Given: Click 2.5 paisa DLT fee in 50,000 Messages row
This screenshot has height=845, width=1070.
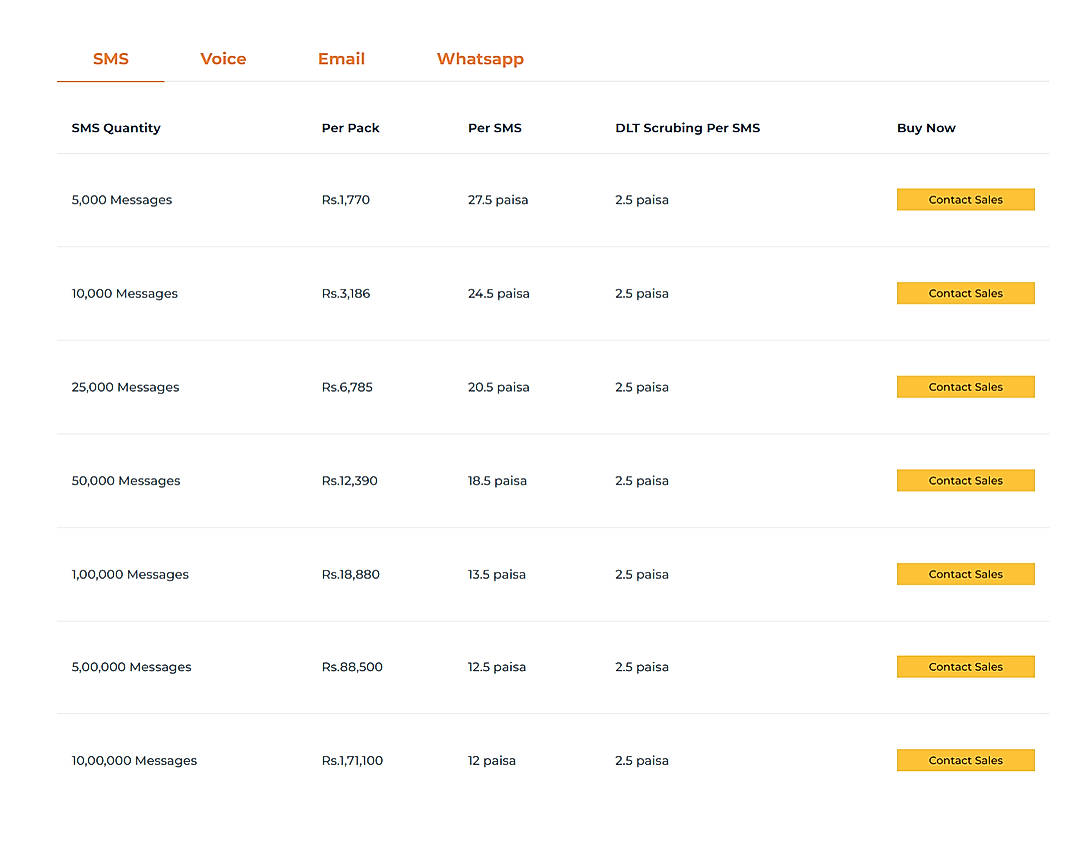Looking at the screenshot, I should (x=641, y=481).
